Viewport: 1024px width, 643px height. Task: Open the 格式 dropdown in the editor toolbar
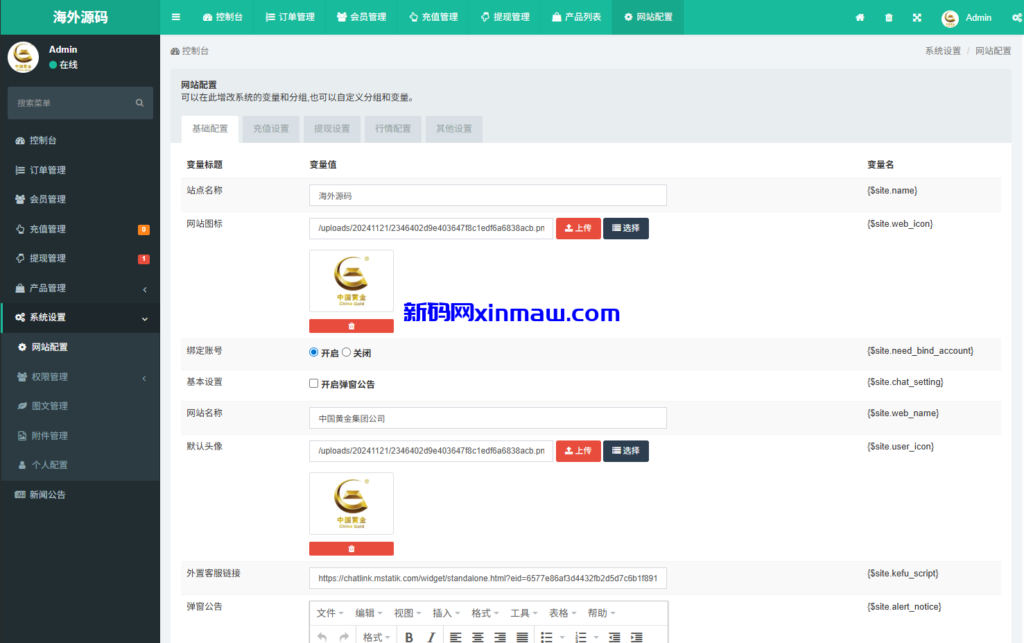pyautogui.click(x=378, y=635)
